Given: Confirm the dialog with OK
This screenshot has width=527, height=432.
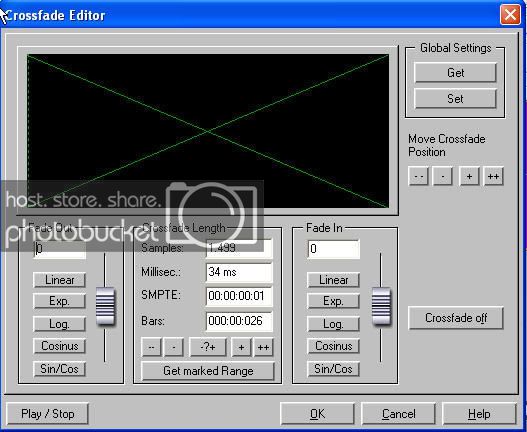Looking at the screenshot, I should [x=317, y=414].
